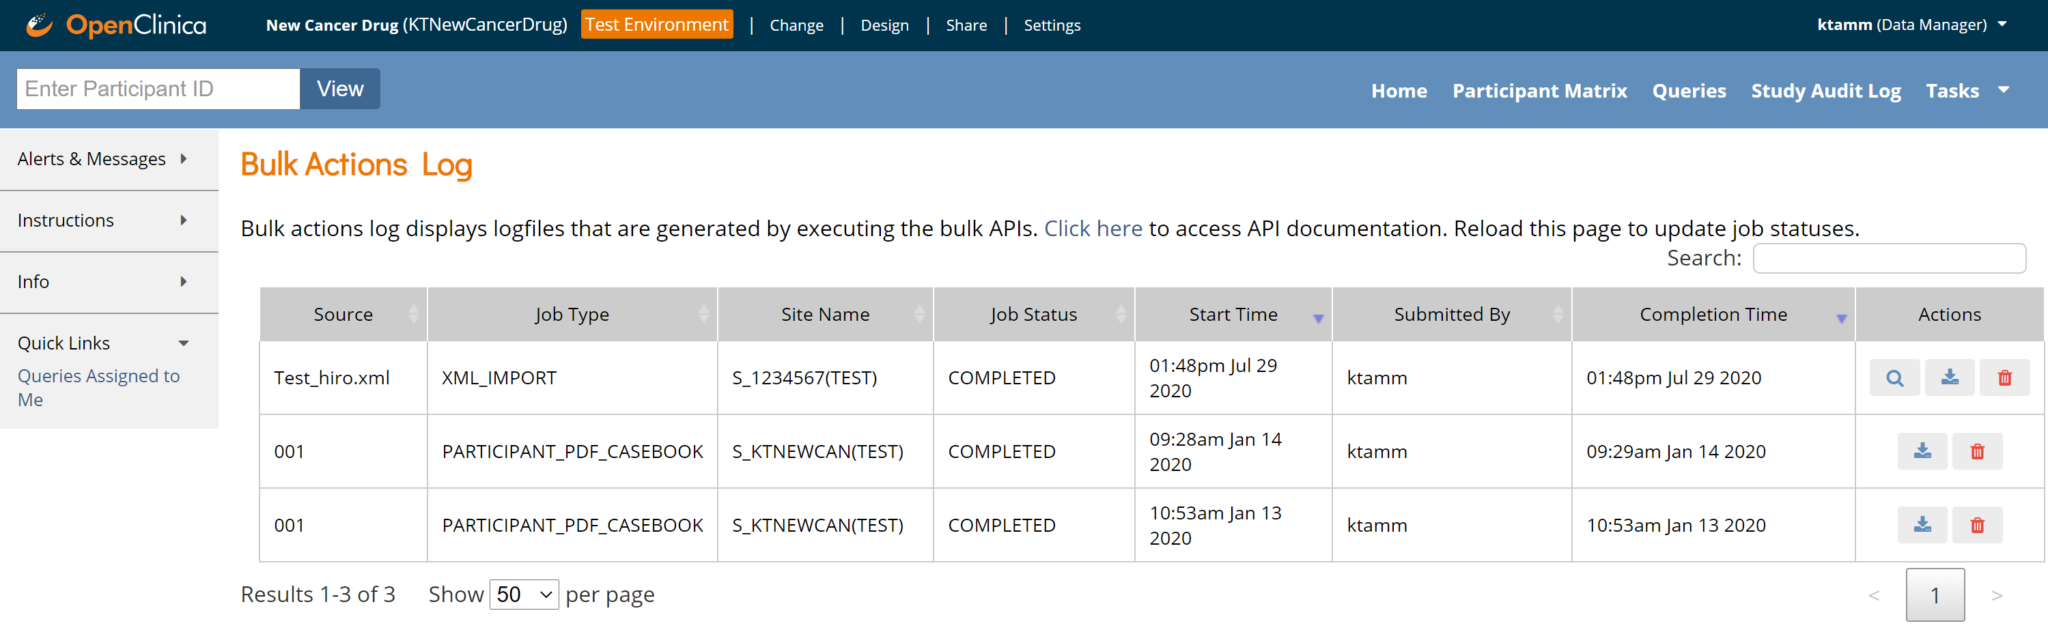Screen dimensions: 2048x643
Task: Download the Test_hiro.xml log file
Action: coord(1949,378)
